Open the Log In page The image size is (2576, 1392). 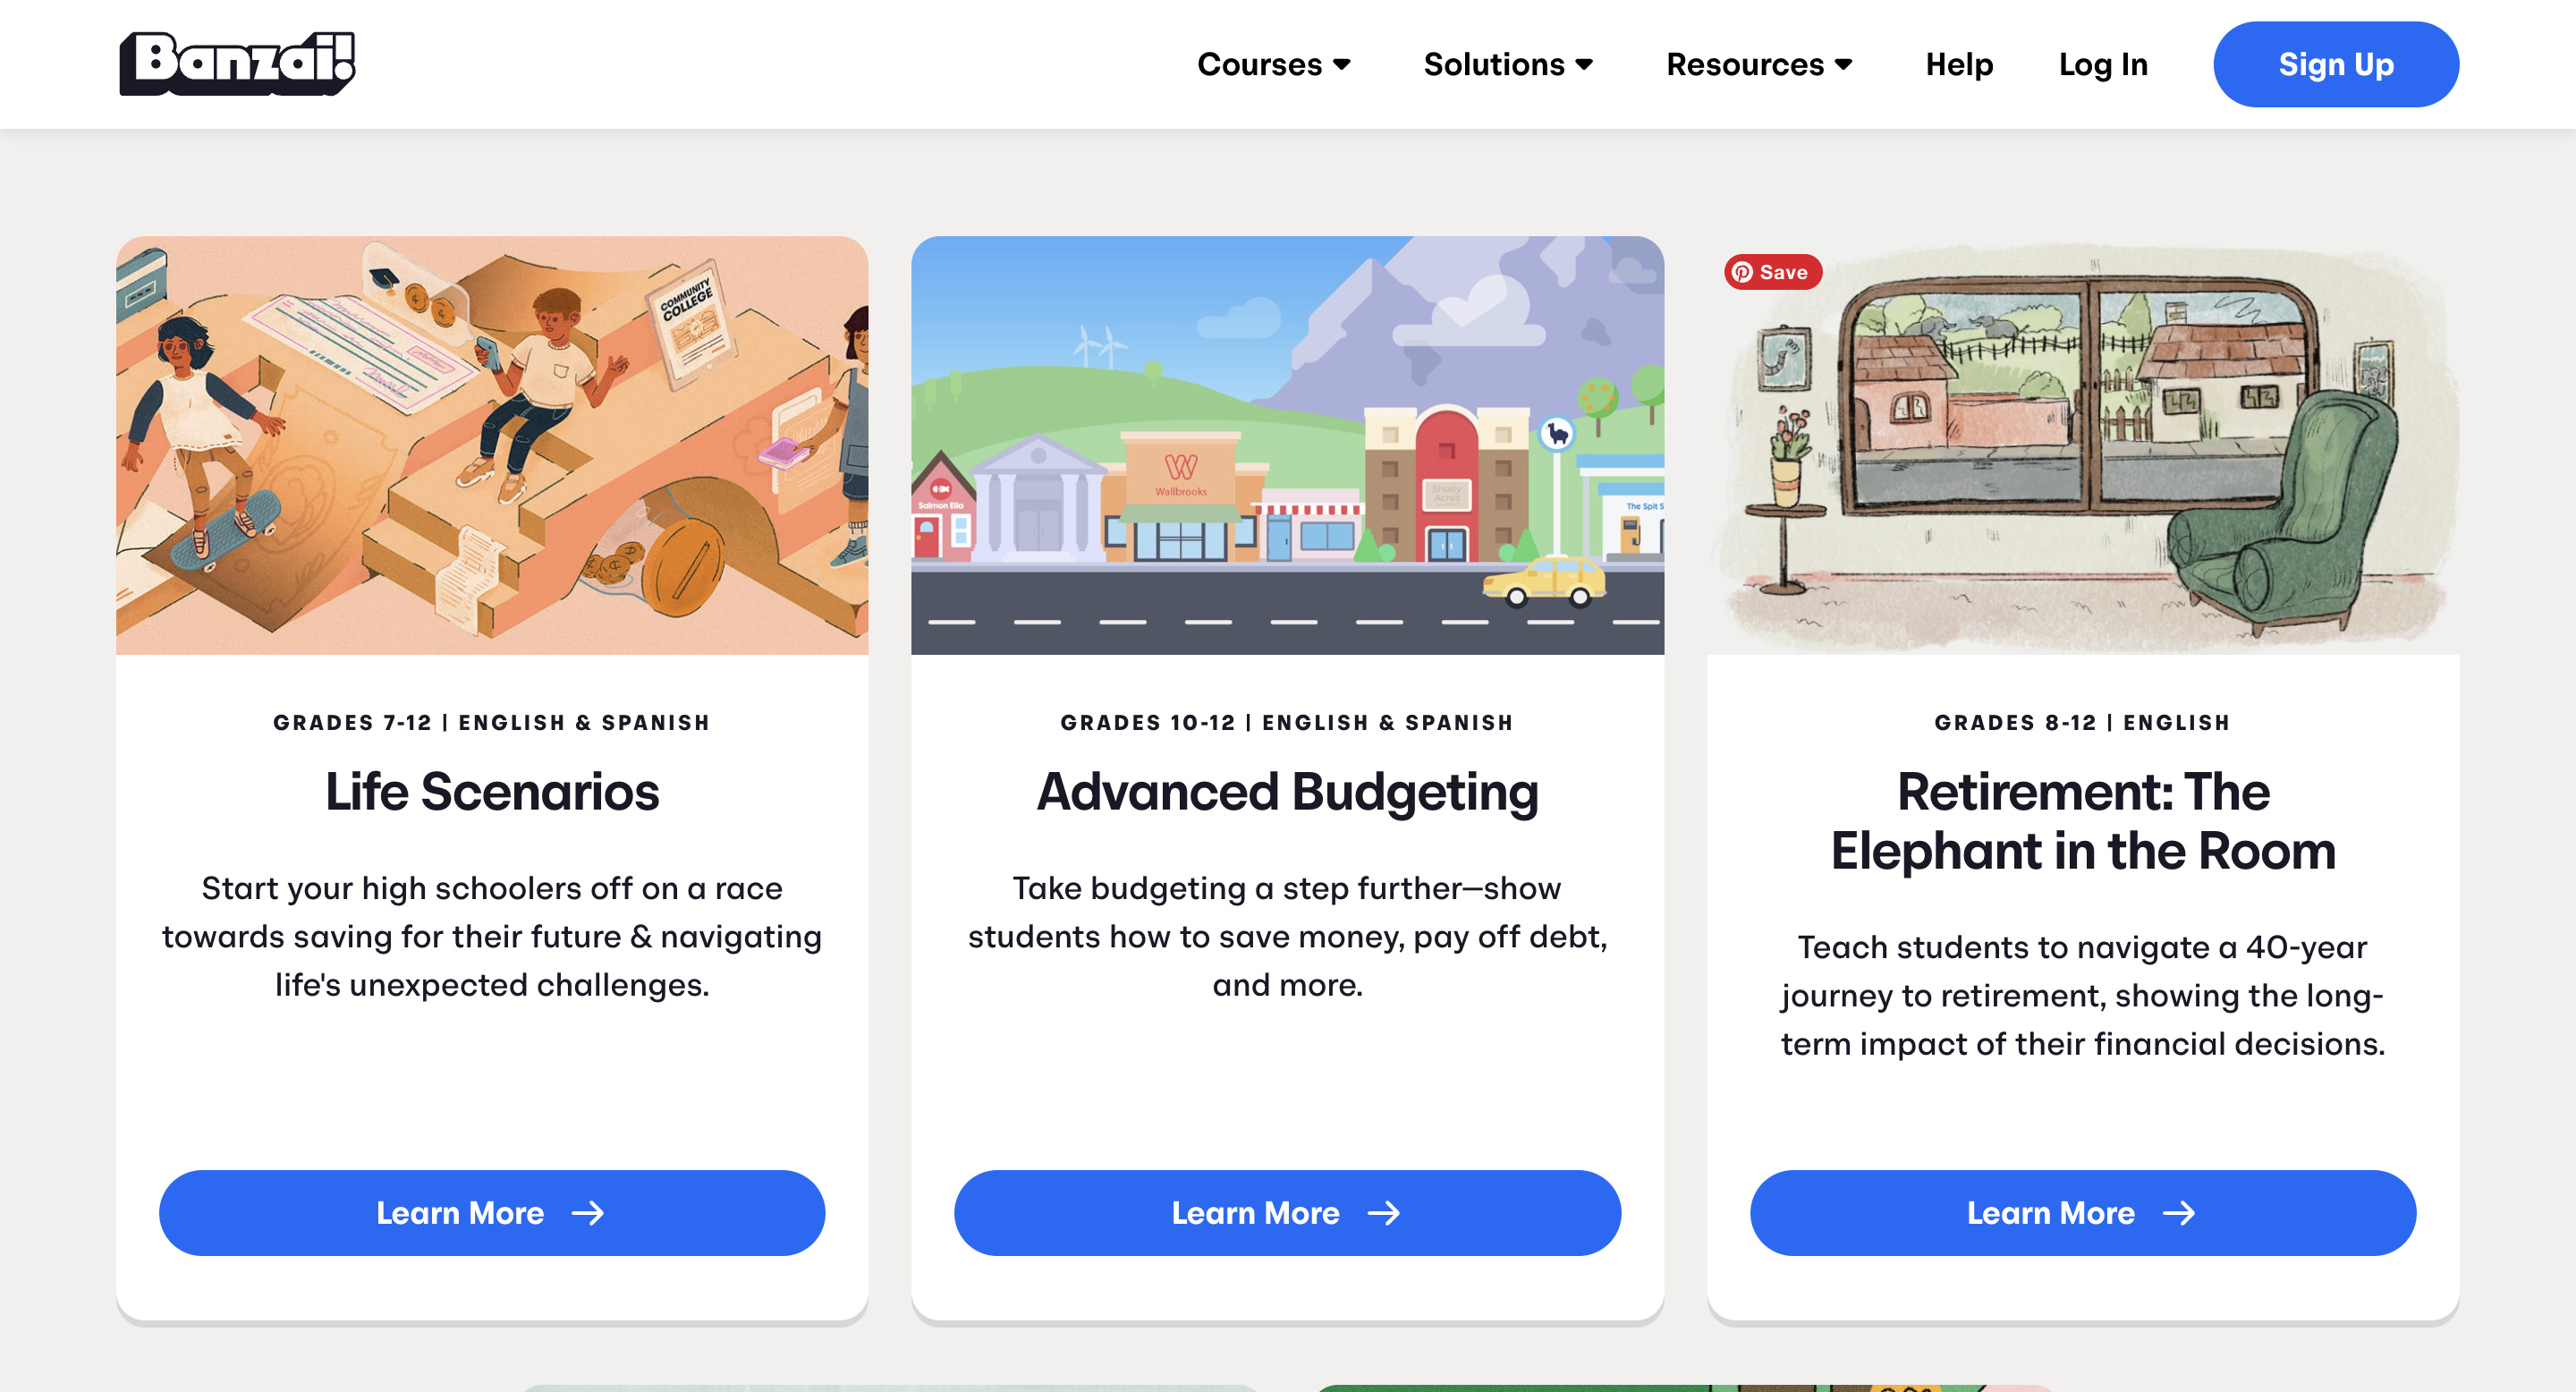tap(2103, 64)
